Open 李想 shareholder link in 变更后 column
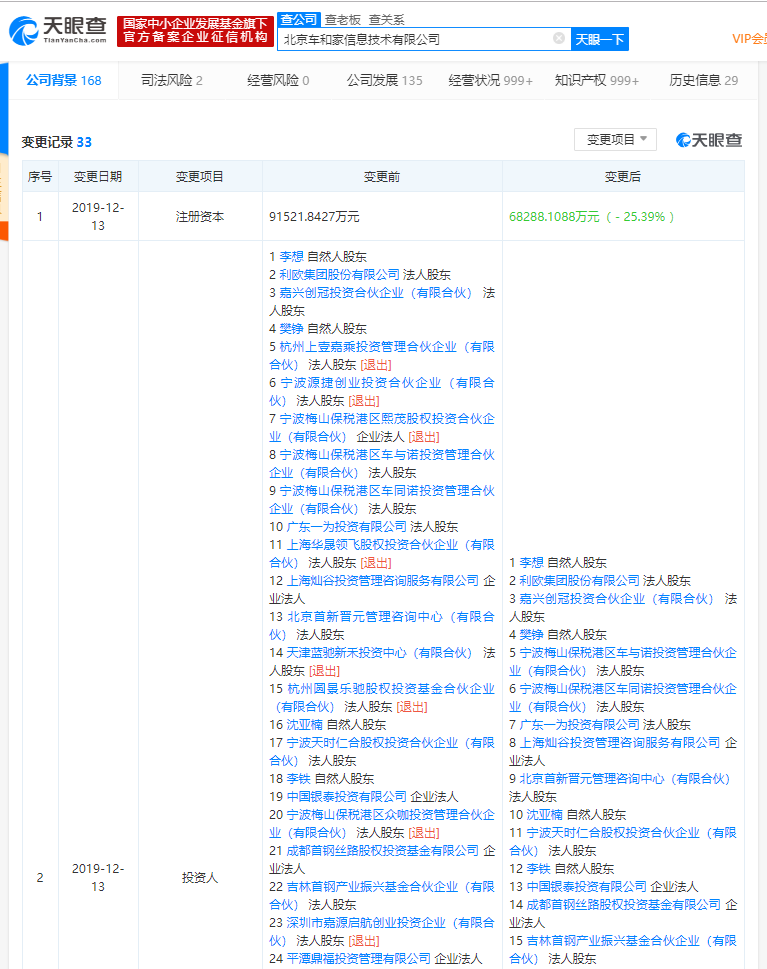 [x=532, y=562]
